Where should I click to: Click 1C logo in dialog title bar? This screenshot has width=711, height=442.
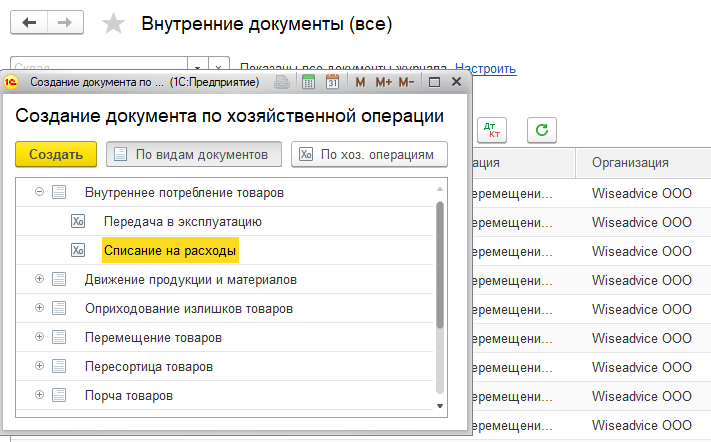click(x=11, y=82)
